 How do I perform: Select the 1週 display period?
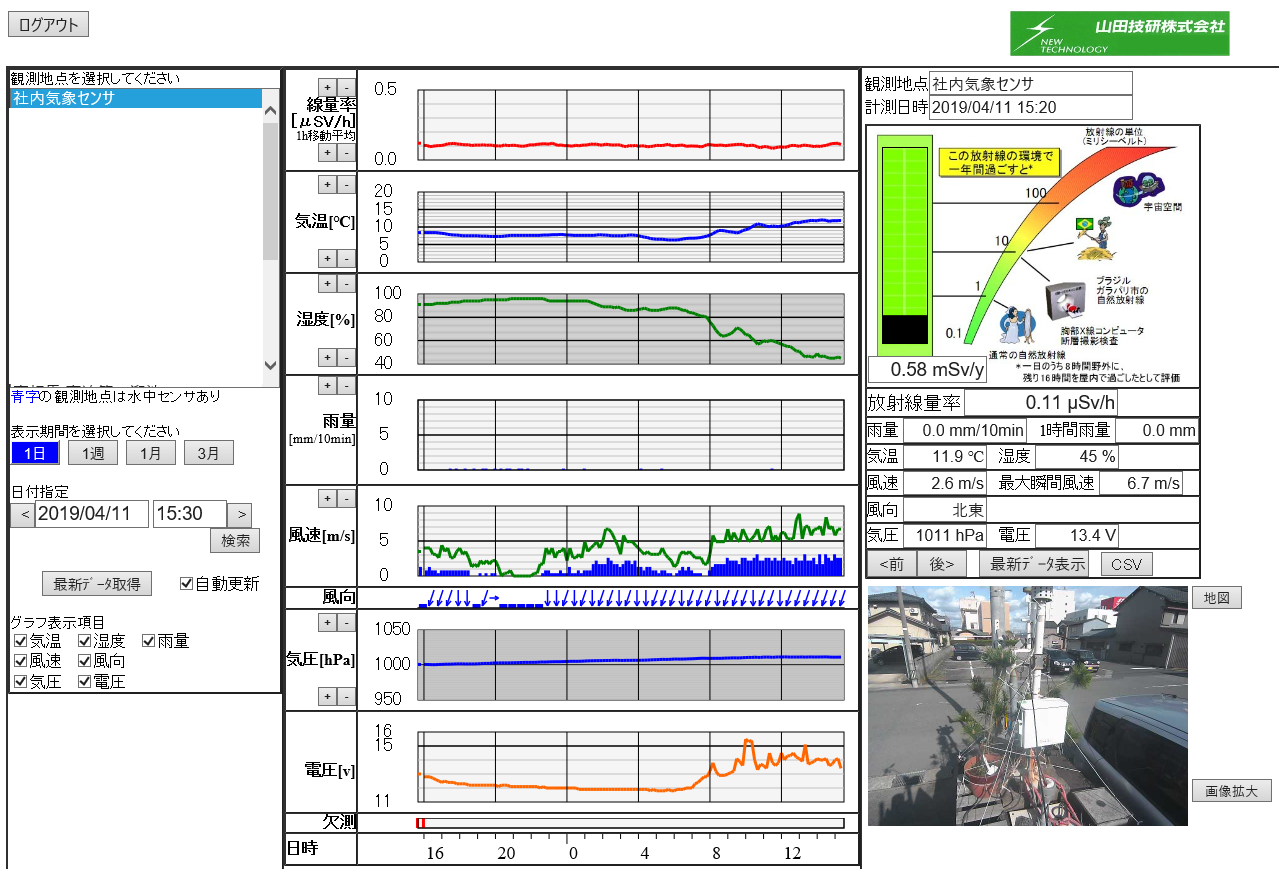[x=93, y=453]
